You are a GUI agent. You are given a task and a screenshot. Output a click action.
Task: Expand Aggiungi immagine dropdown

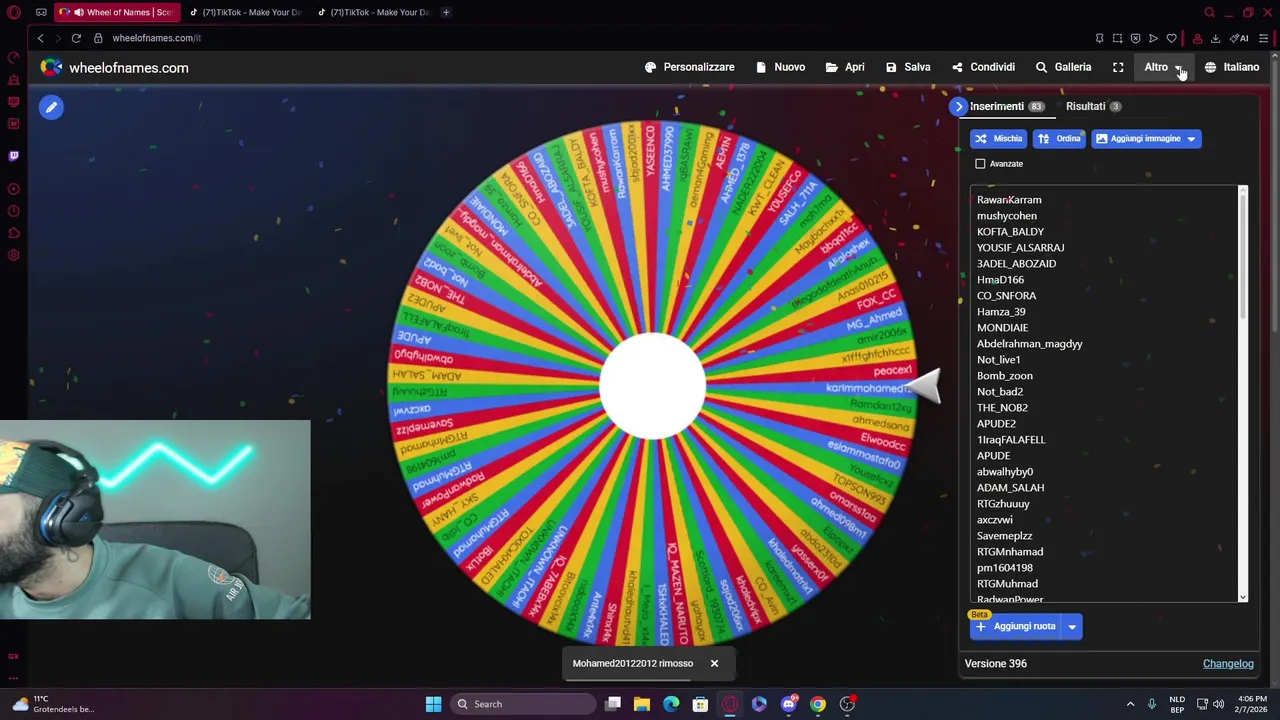[1191, 139]
